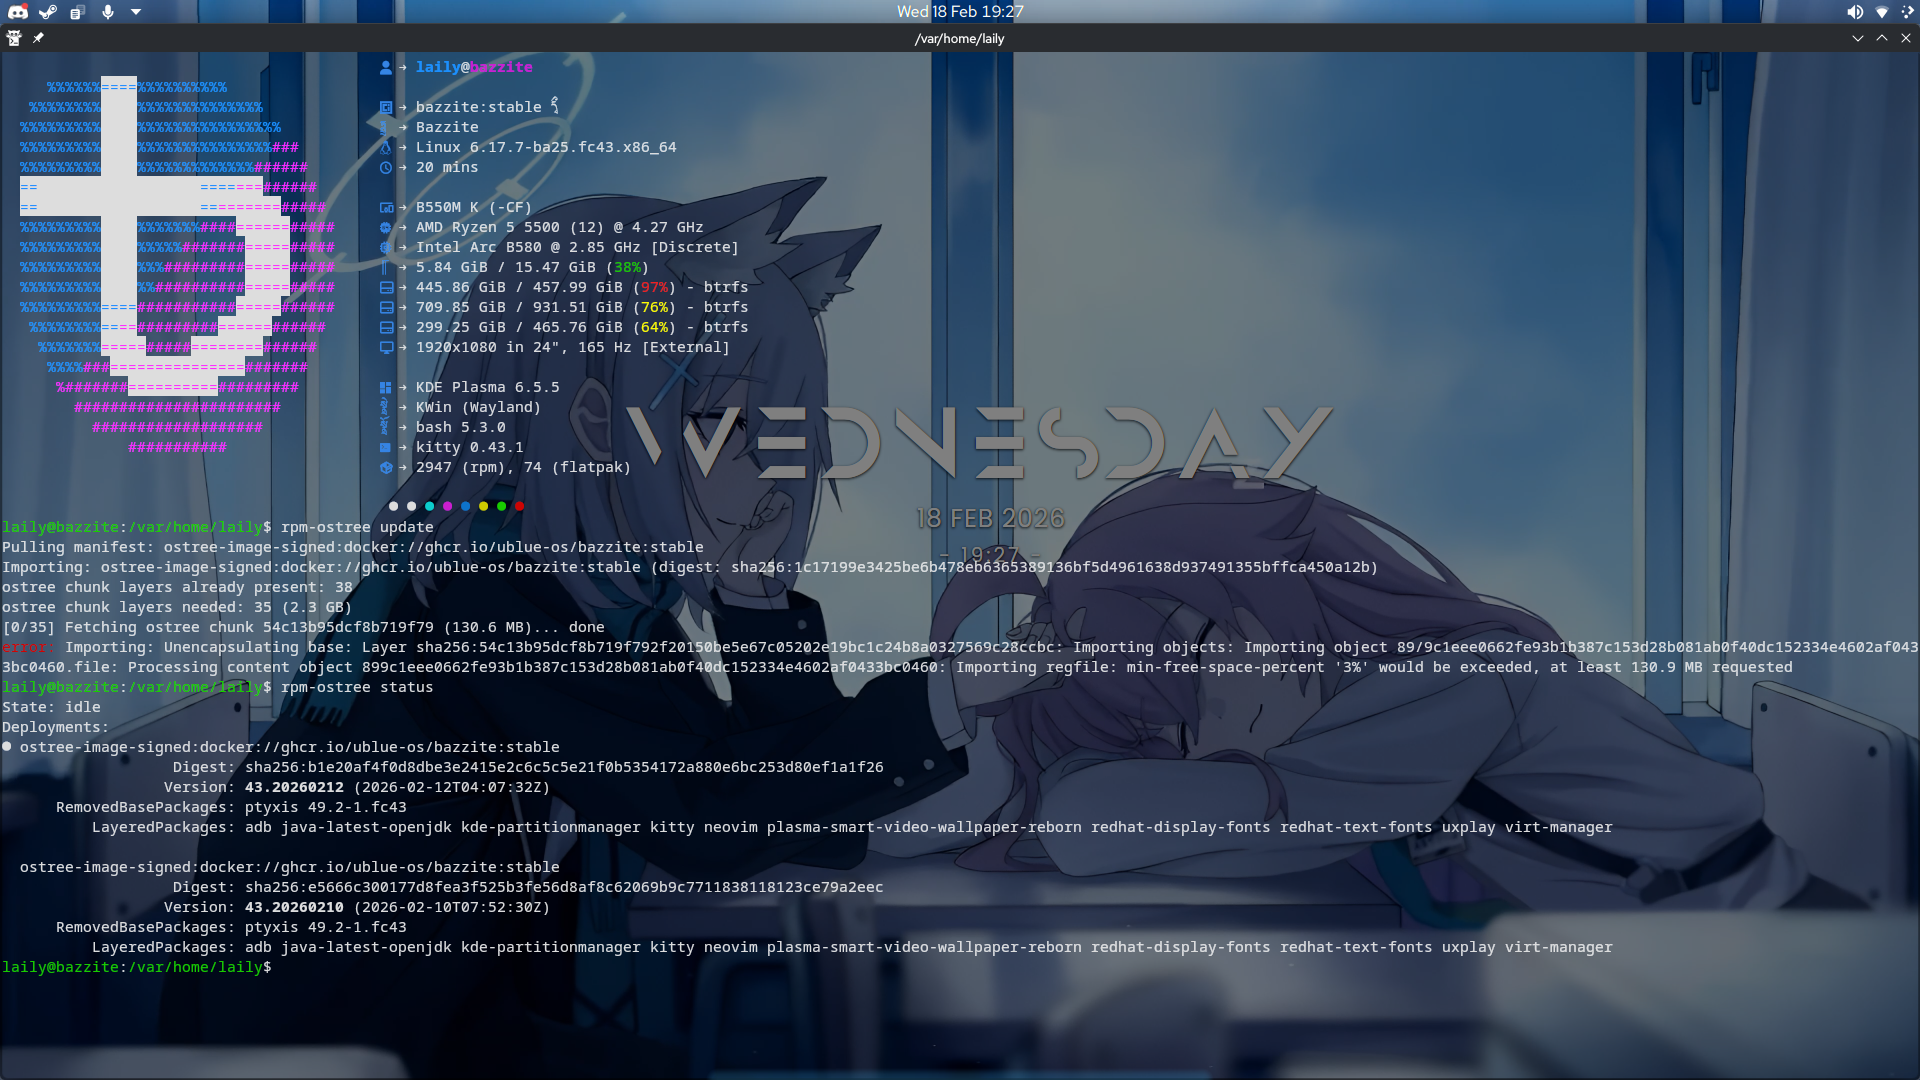Click the red color dot in fastfetch palette
The image size is (1920, 1080).
coord(519,506)
